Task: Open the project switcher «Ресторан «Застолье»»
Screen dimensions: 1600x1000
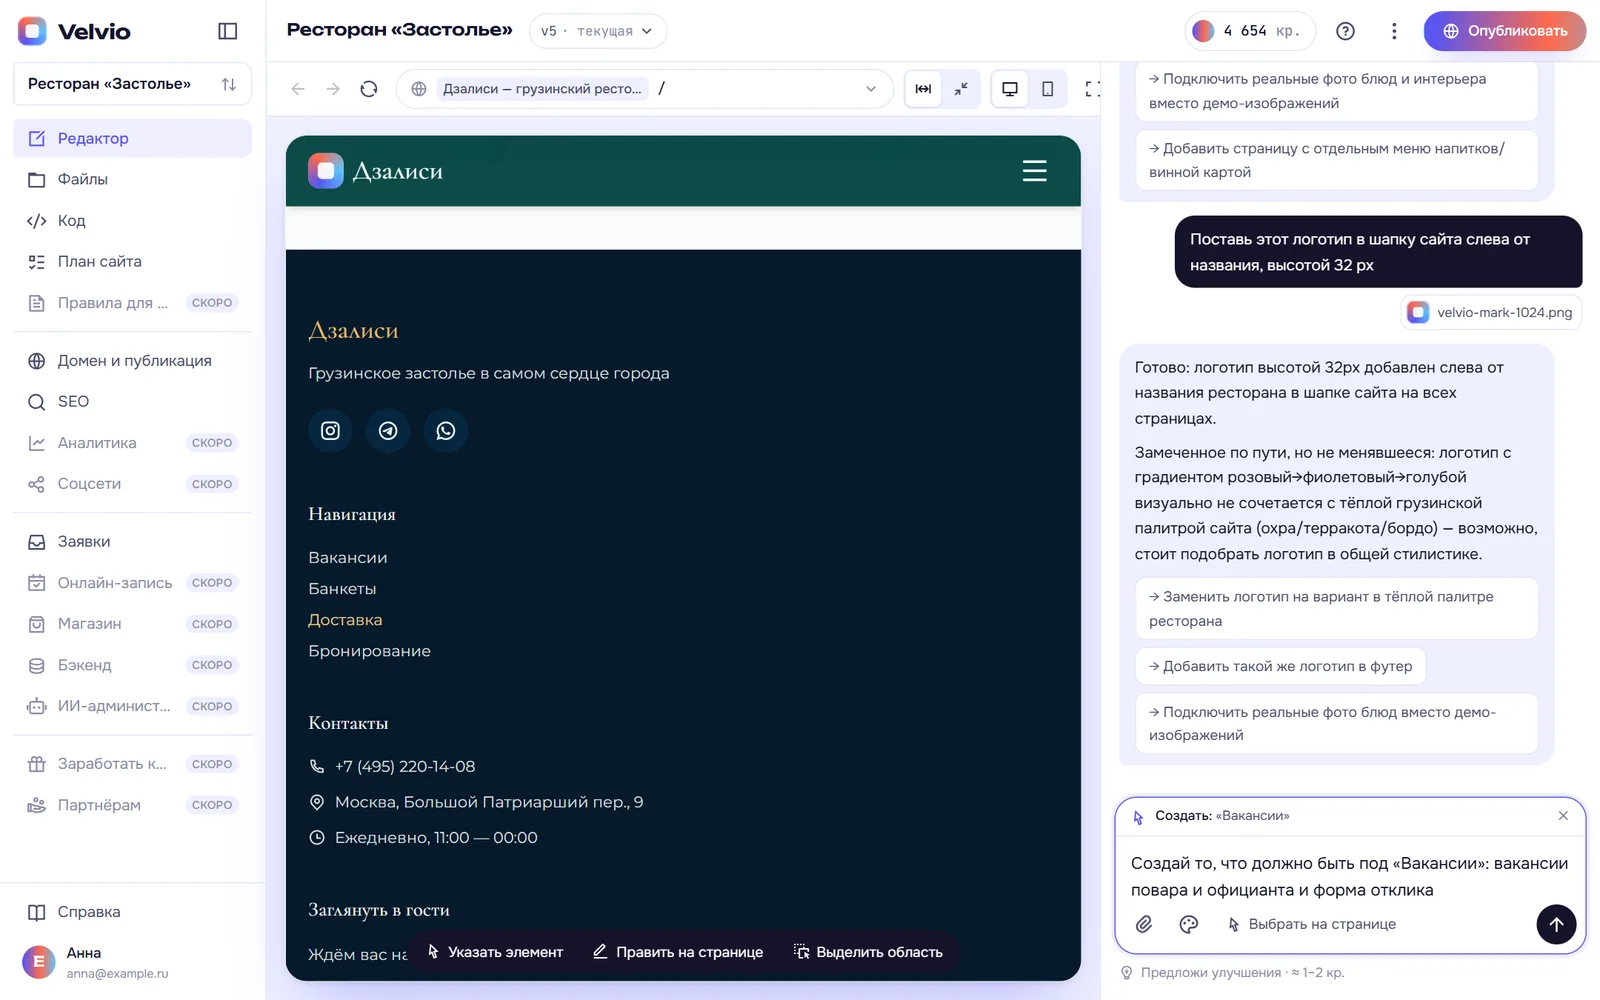Action: 132,84
